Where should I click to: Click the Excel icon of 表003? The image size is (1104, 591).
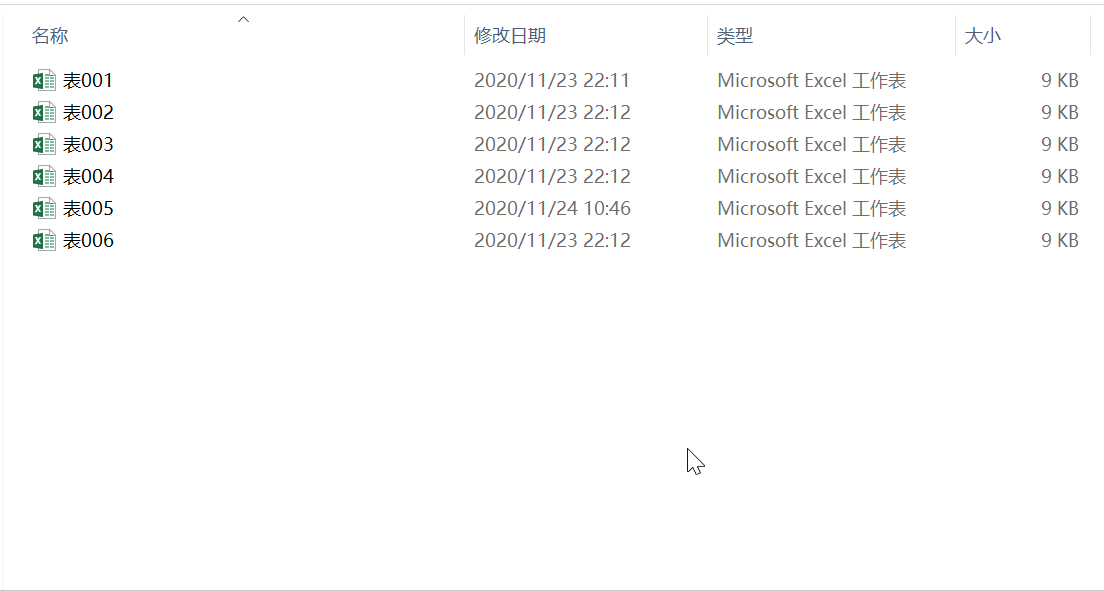coord(44,144)
